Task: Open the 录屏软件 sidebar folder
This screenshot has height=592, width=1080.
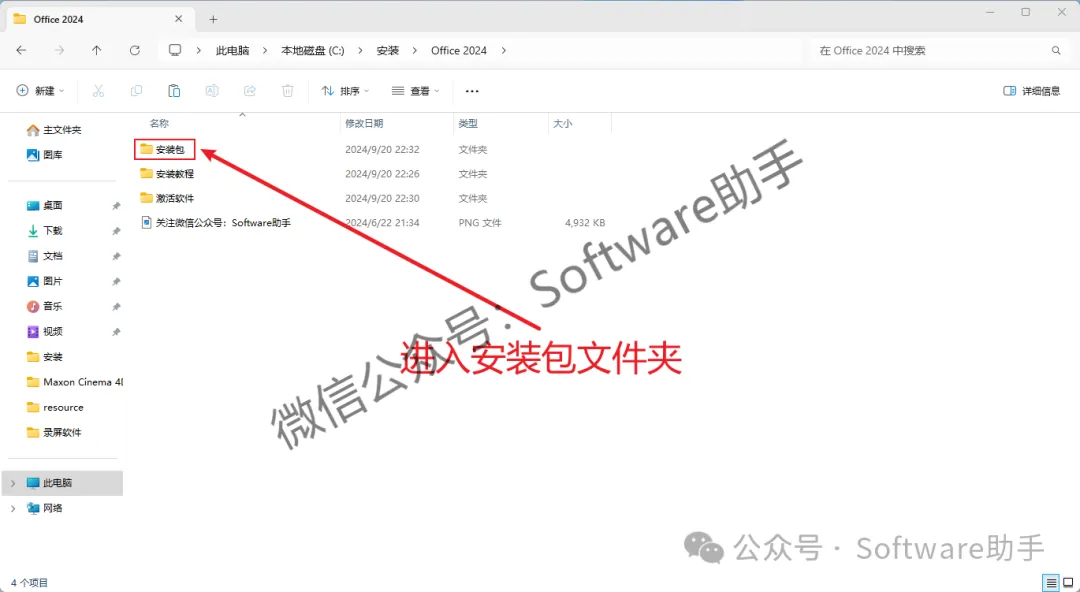Action: tap(54, 432)
